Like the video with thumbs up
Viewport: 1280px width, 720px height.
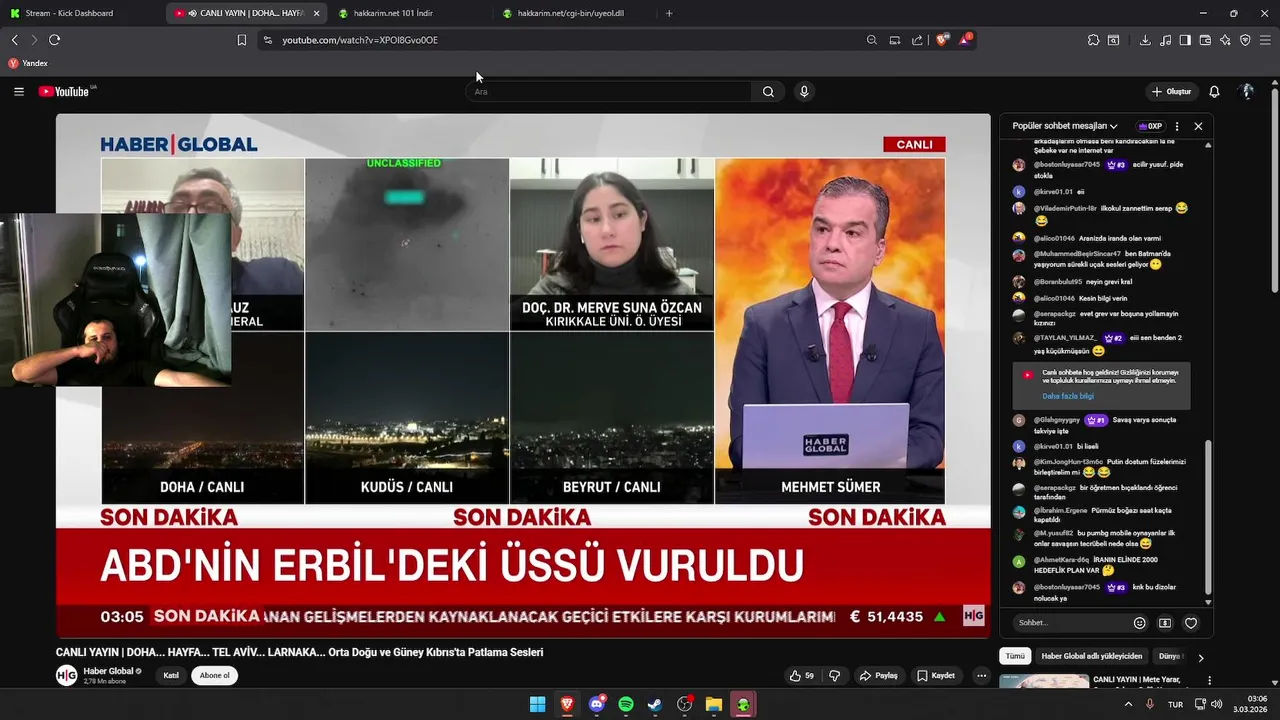[802, 676]
